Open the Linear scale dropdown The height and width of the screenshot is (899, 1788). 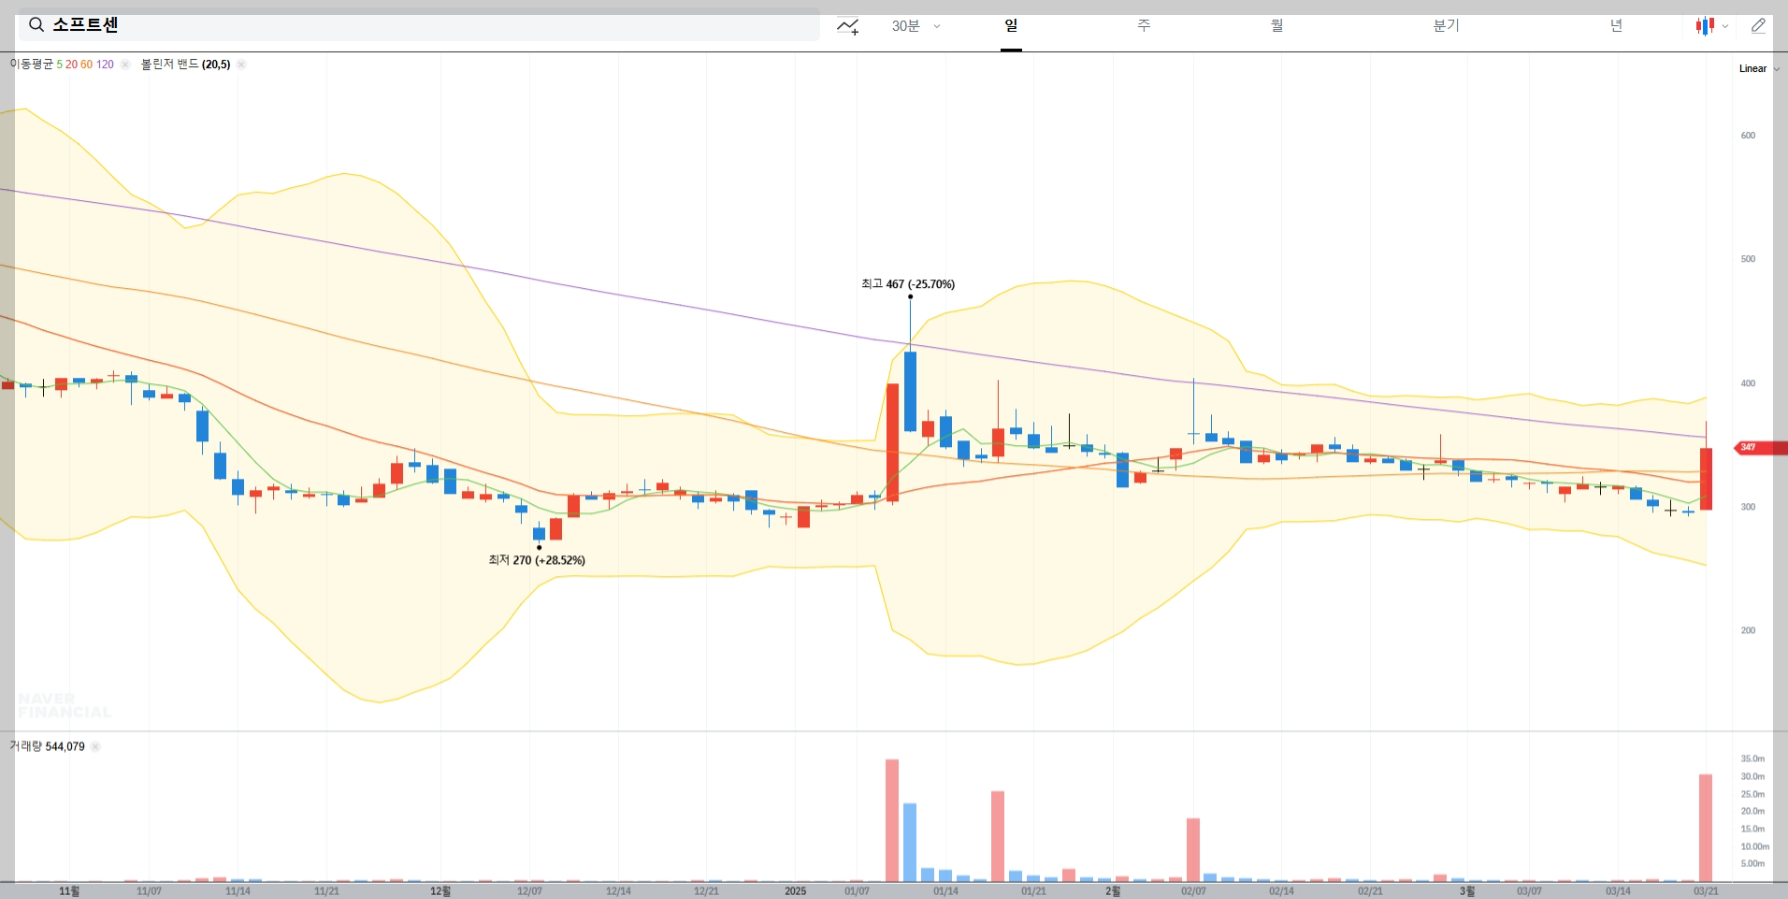point(1759,69)
